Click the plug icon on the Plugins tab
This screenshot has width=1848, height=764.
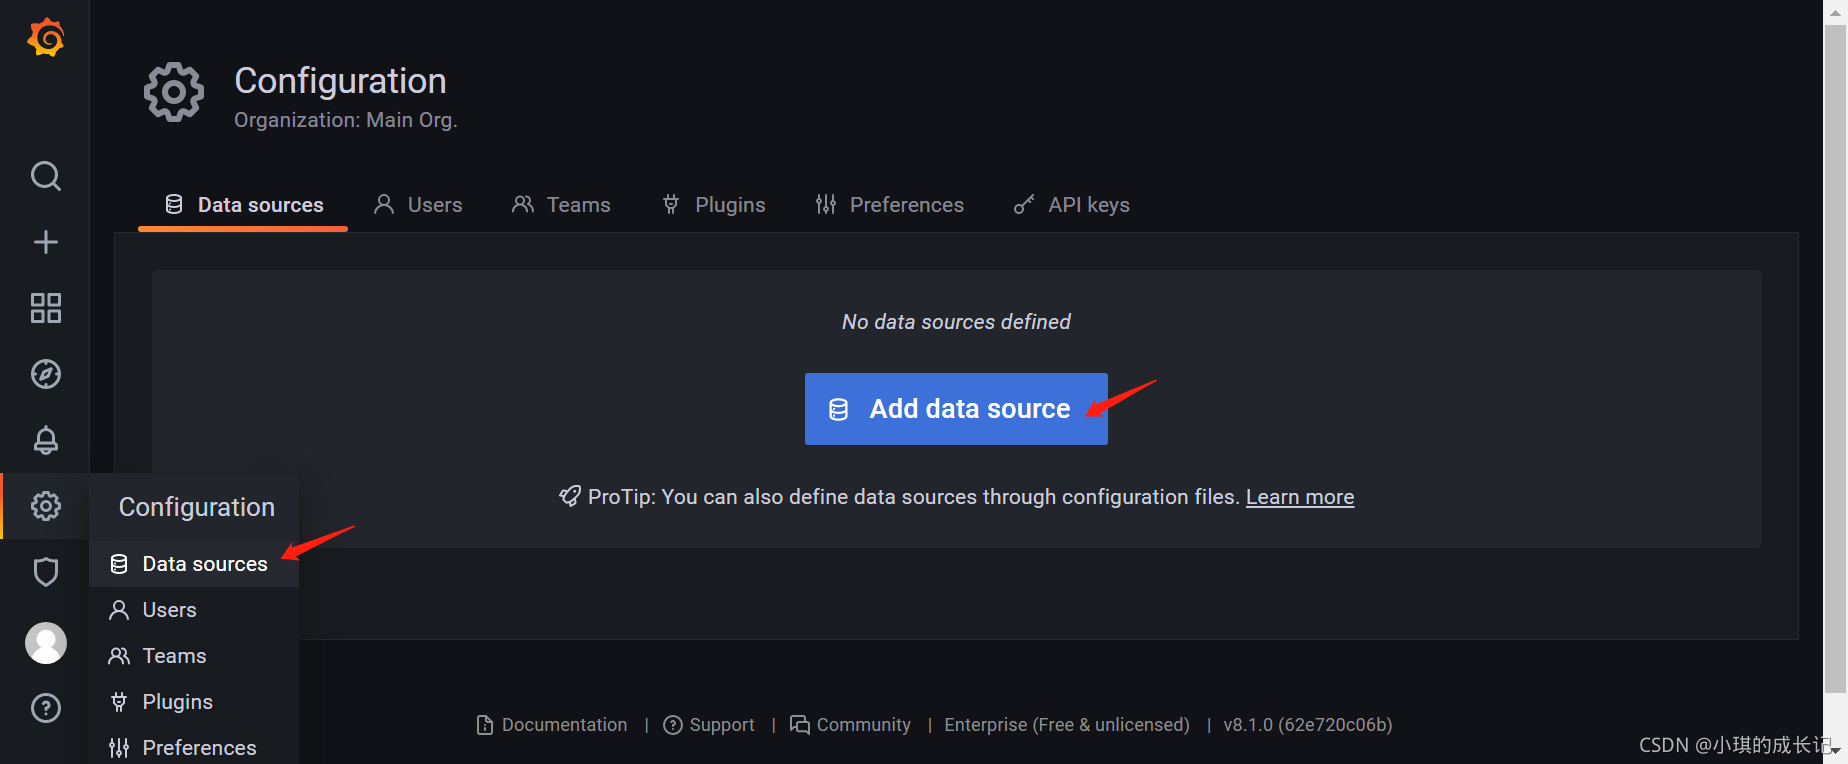671,204
